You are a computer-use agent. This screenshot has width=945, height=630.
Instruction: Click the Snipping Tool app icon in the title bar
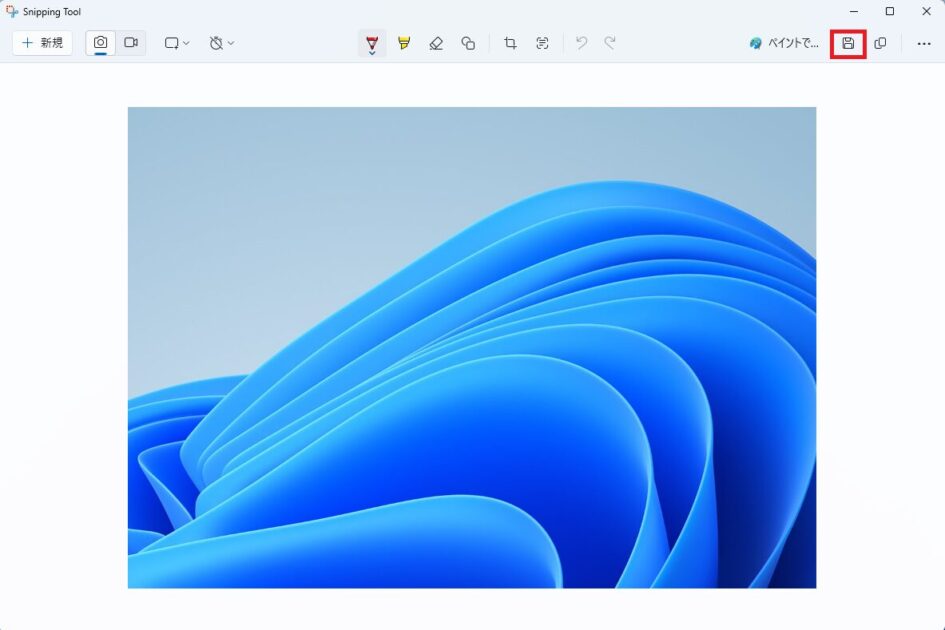[x=11, y=11]
